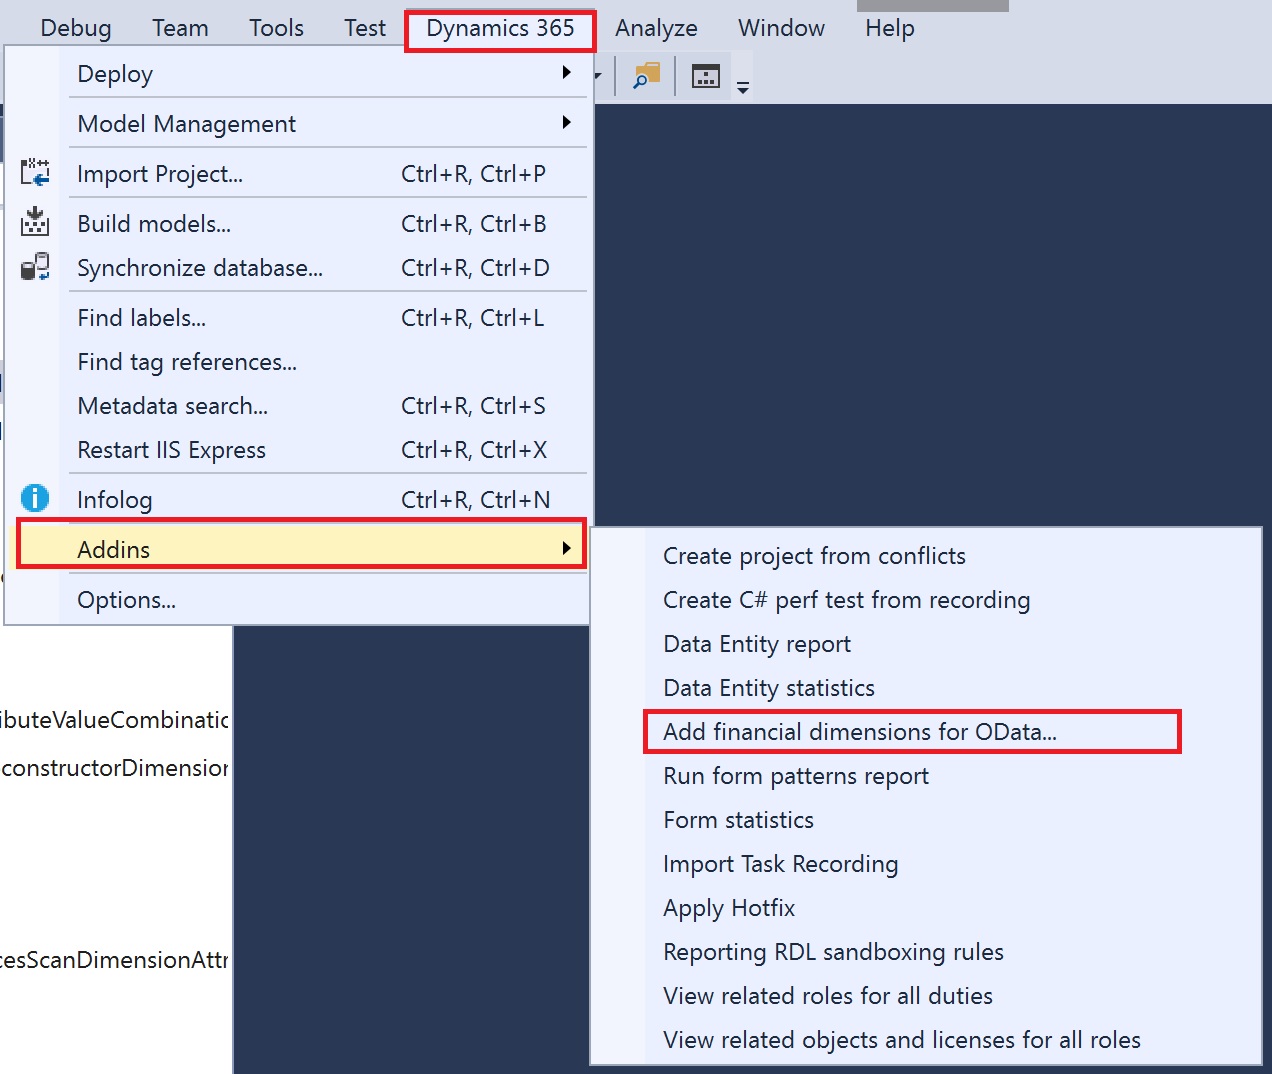Choose Create project from conflicts
Image resolution: width=1272 pixels, height=1074 pixels.
(814, 556)
